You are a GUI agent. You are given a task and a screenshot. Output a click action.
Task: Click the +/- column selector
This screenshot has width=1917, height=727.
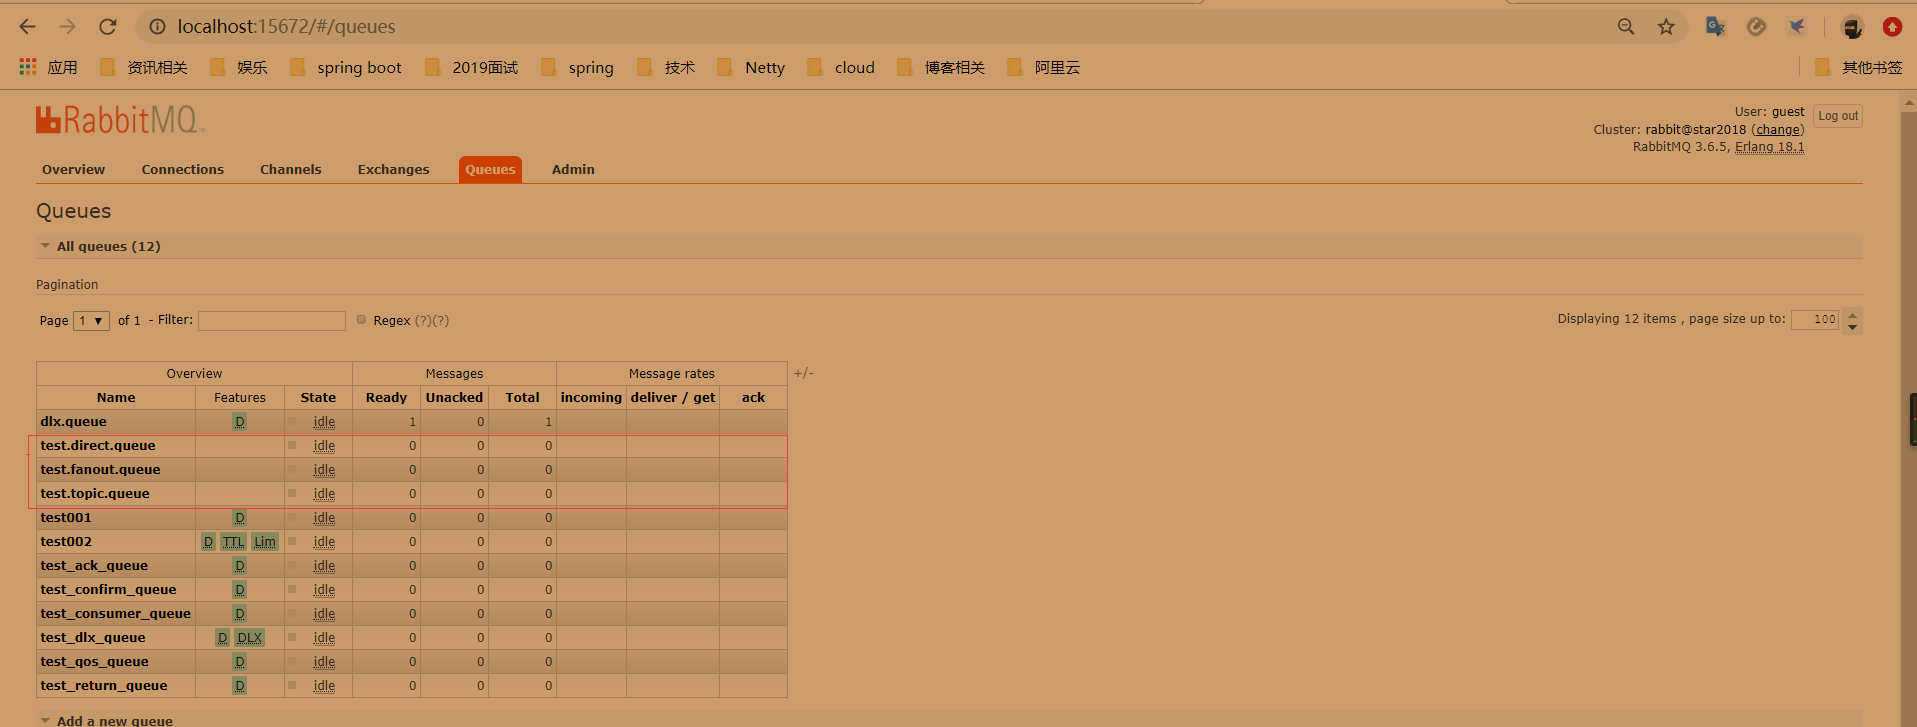(803, 373)
